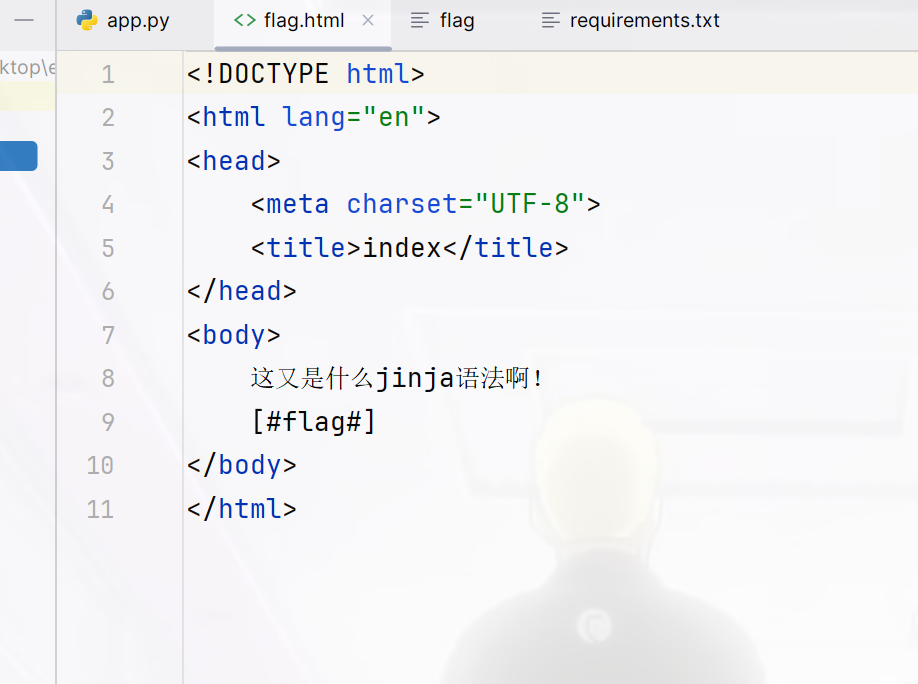Click the text file icon beside the flag tab
Image resolution: width=918 pixels, height=684 pixels.
coord(421,21)
